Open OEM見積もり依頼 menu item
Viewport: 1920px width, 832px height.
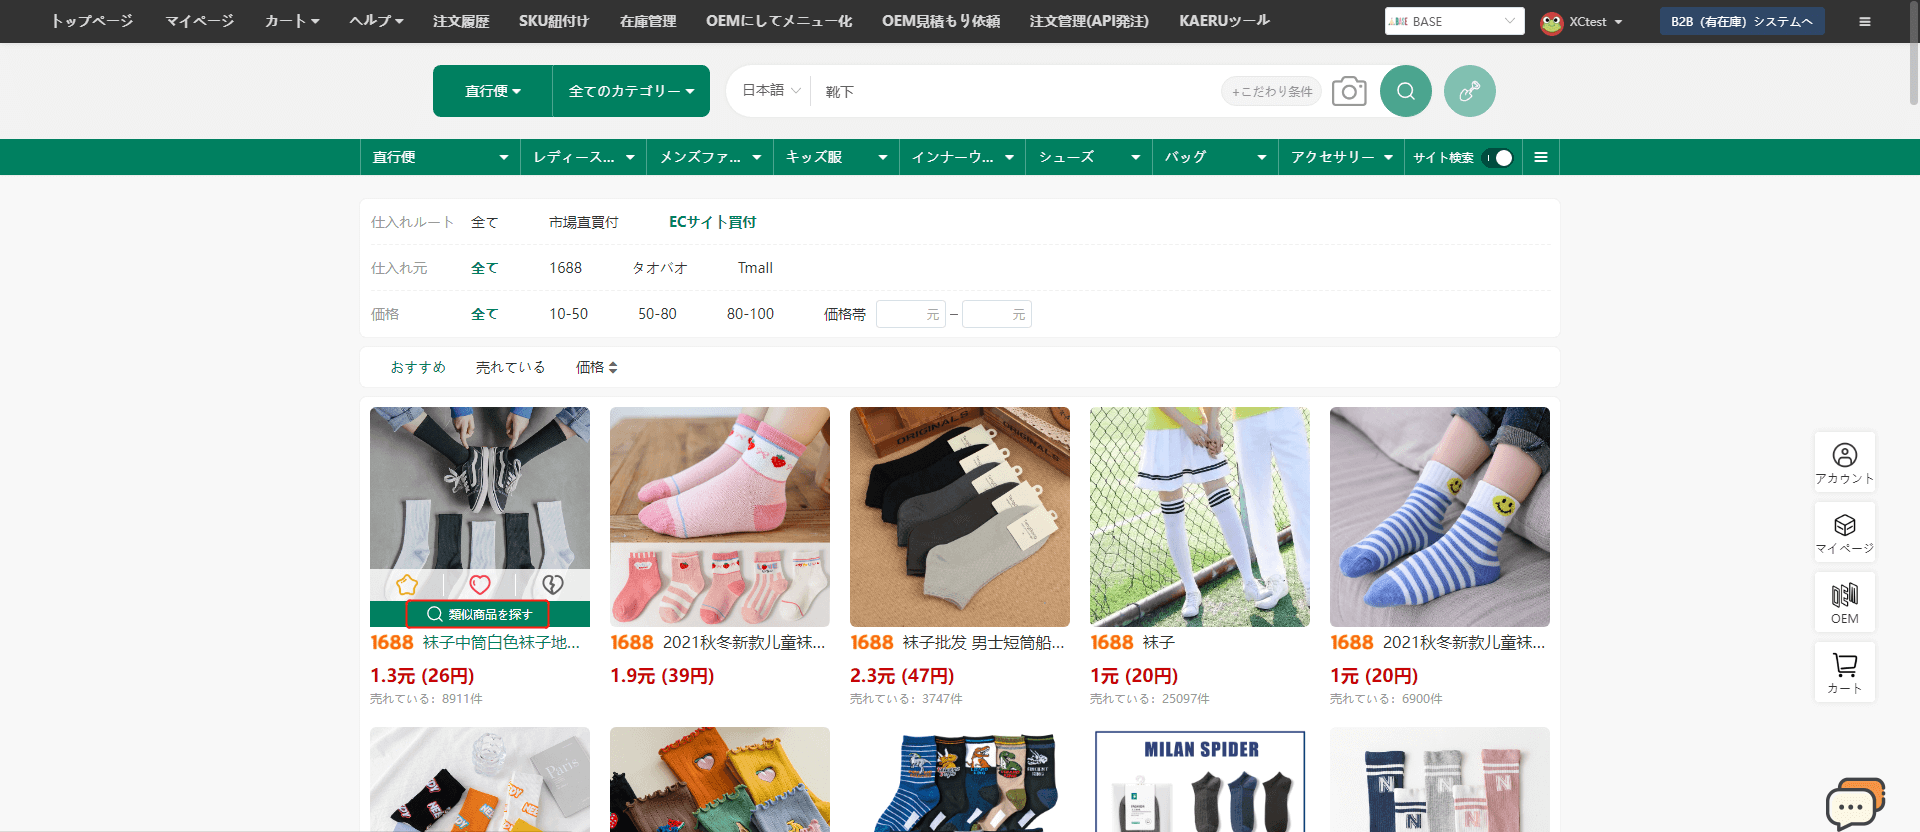941,21
